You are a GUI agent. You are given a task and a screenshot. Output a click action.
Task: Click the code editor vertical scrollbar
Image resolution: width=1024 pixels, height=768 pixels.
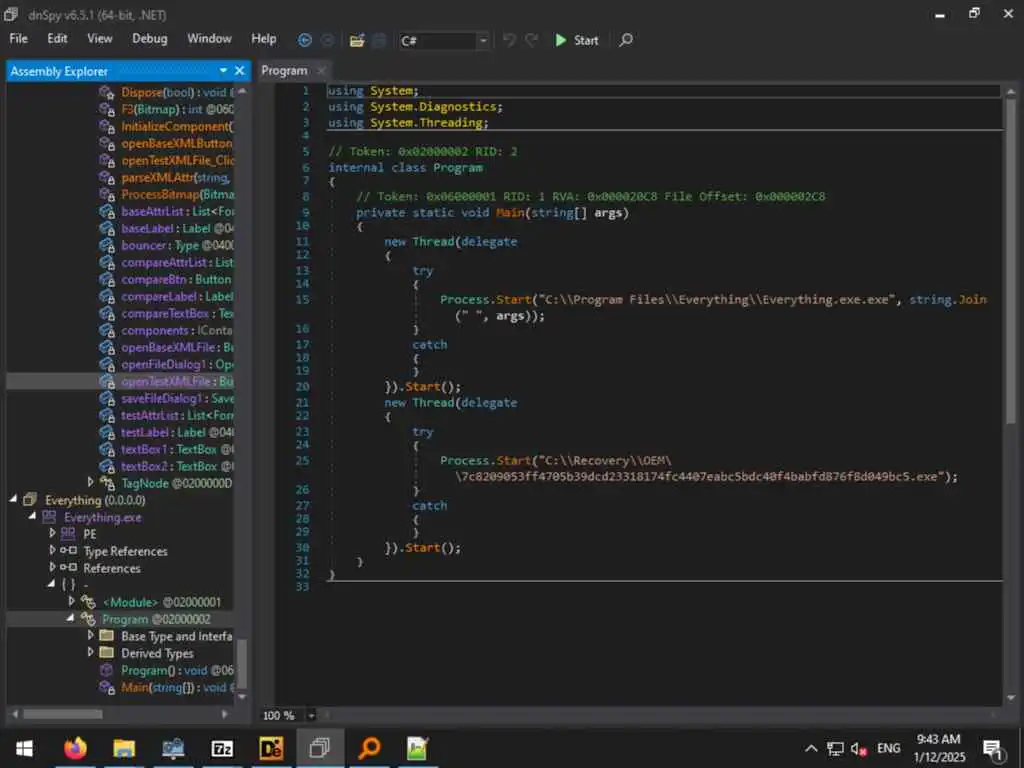(x=1010, y=261)
